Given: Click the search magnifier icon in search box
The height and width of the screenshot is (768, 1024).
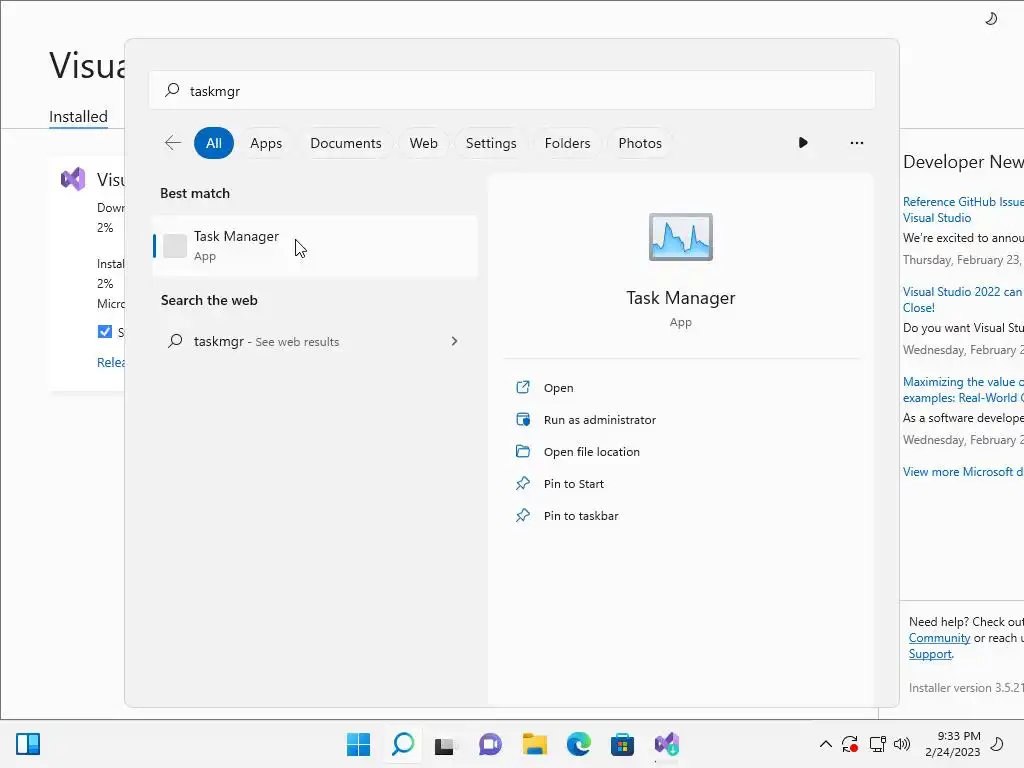Looking at the screenshot, I should click(x=172, y=90).
